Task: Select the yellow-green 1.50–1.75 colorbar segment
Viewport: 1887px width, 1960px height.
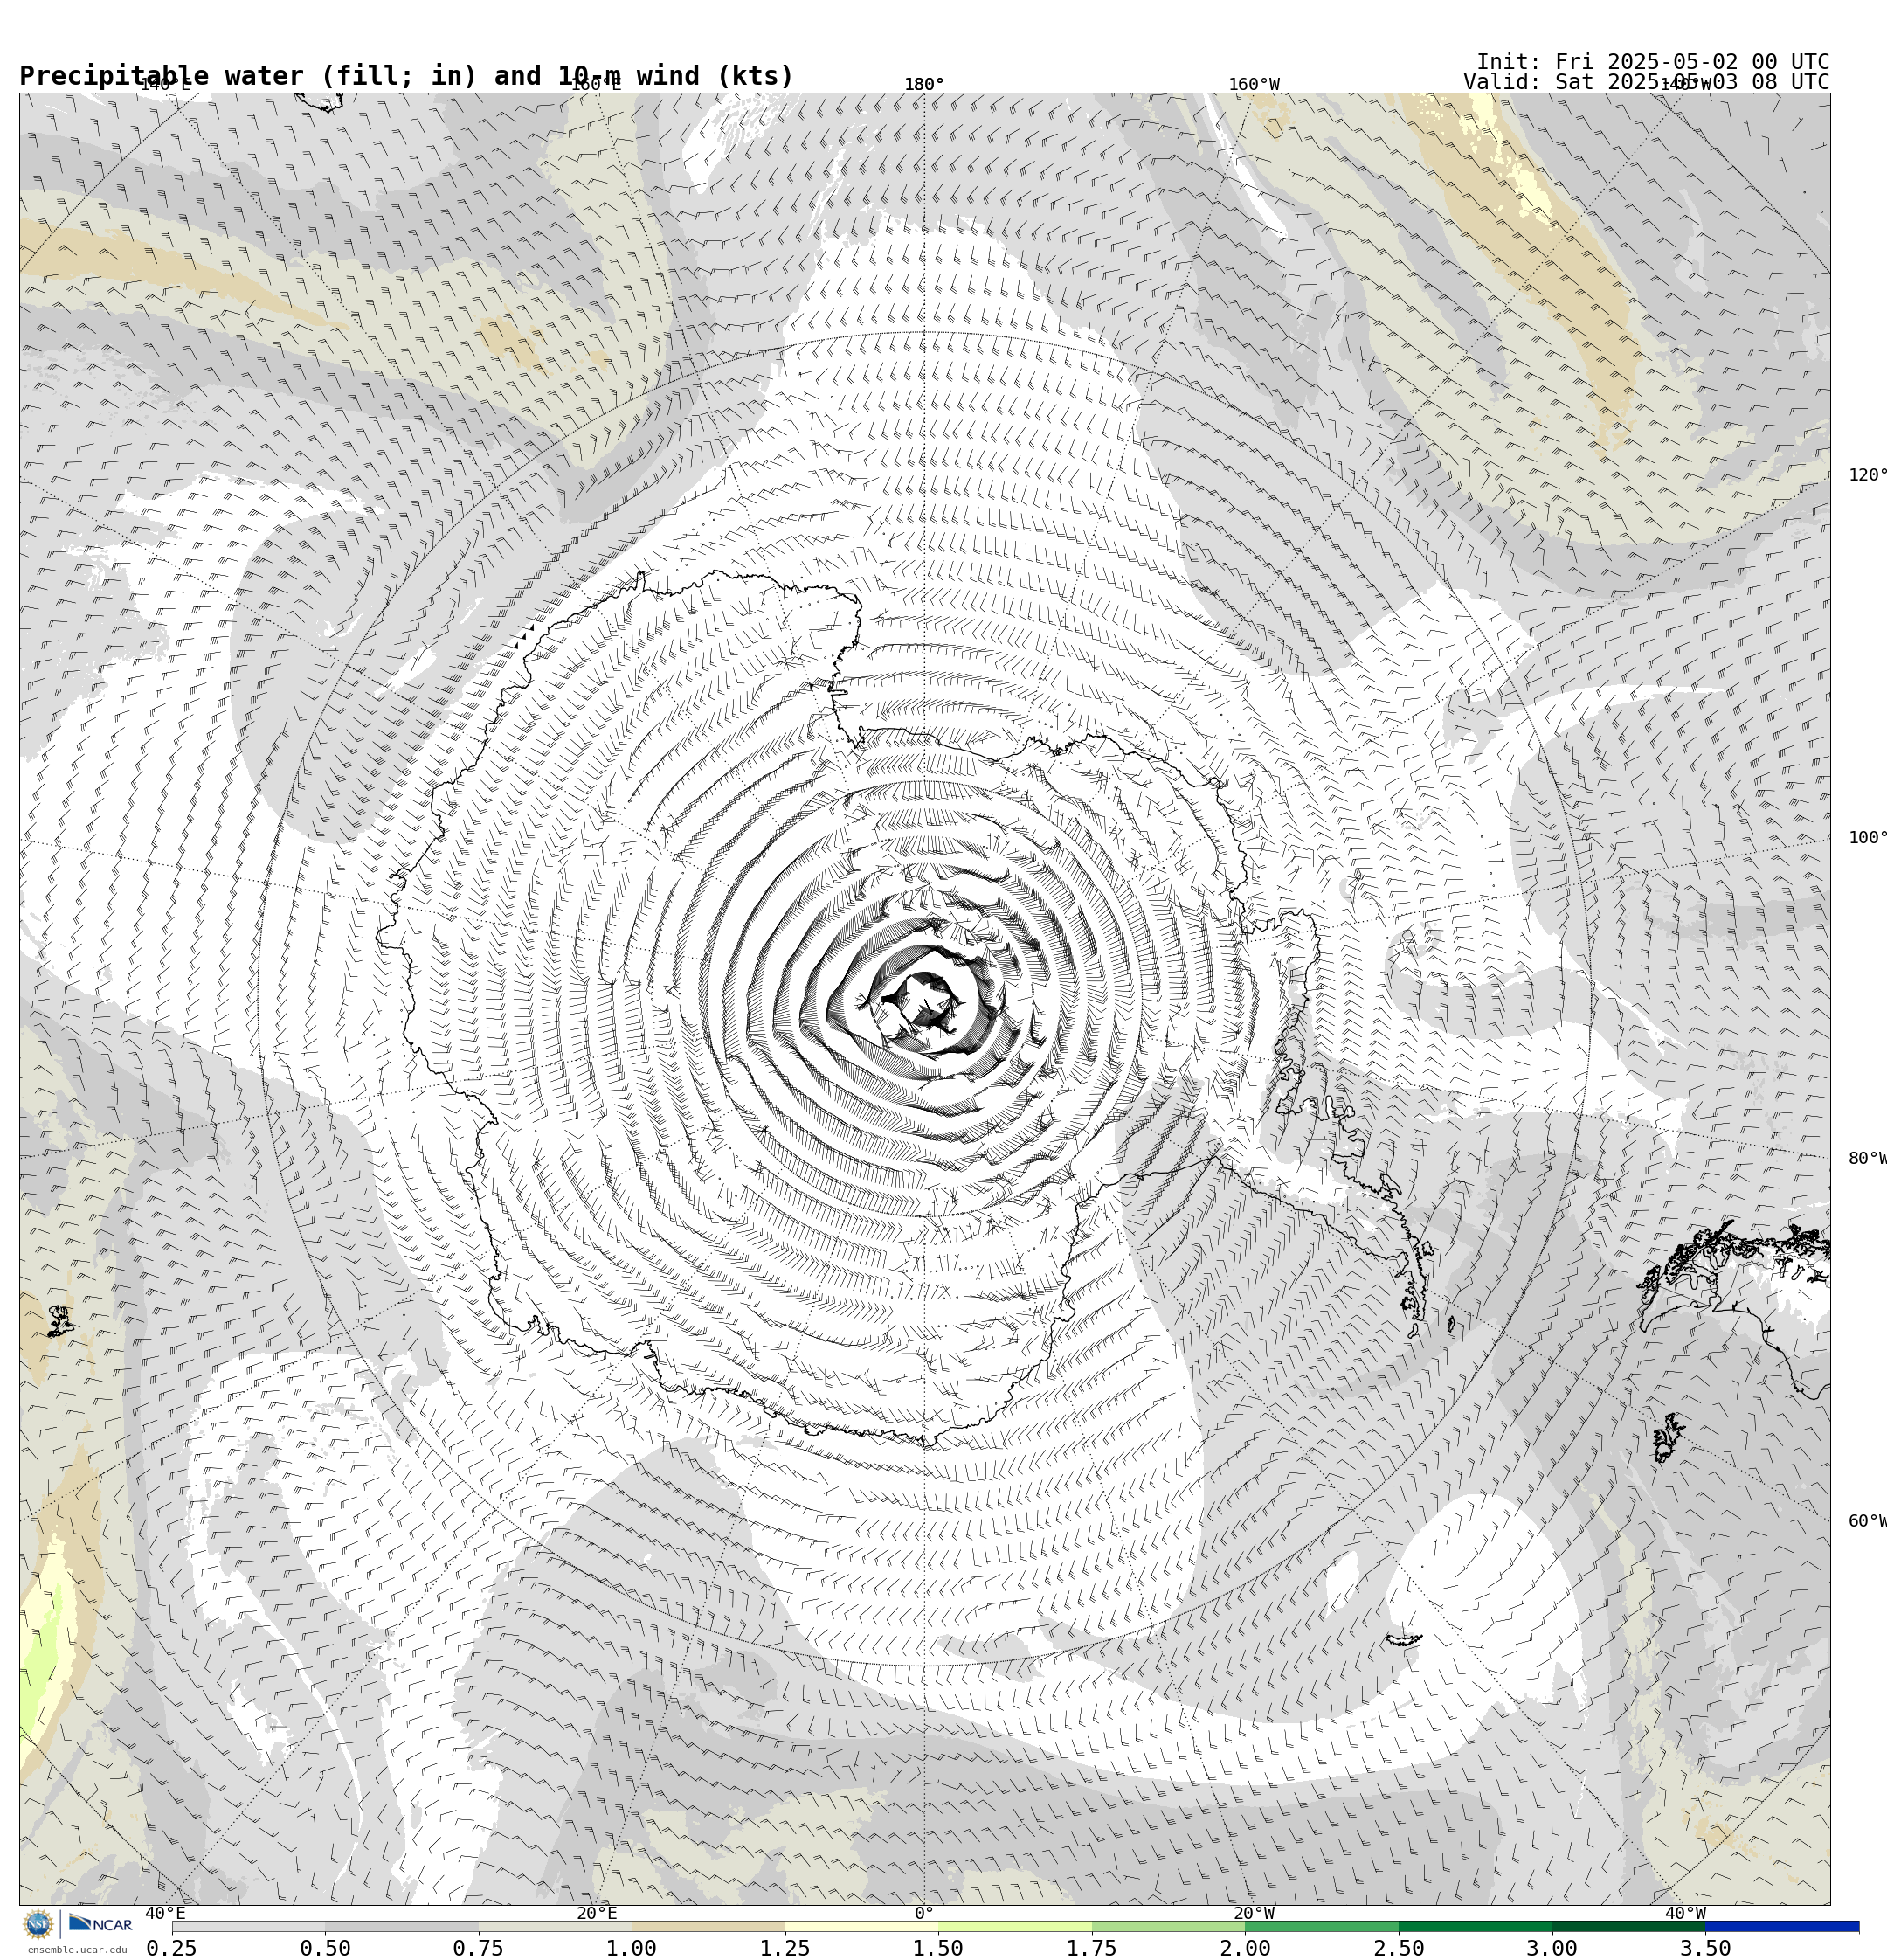Action: tap(1015, 1926)
